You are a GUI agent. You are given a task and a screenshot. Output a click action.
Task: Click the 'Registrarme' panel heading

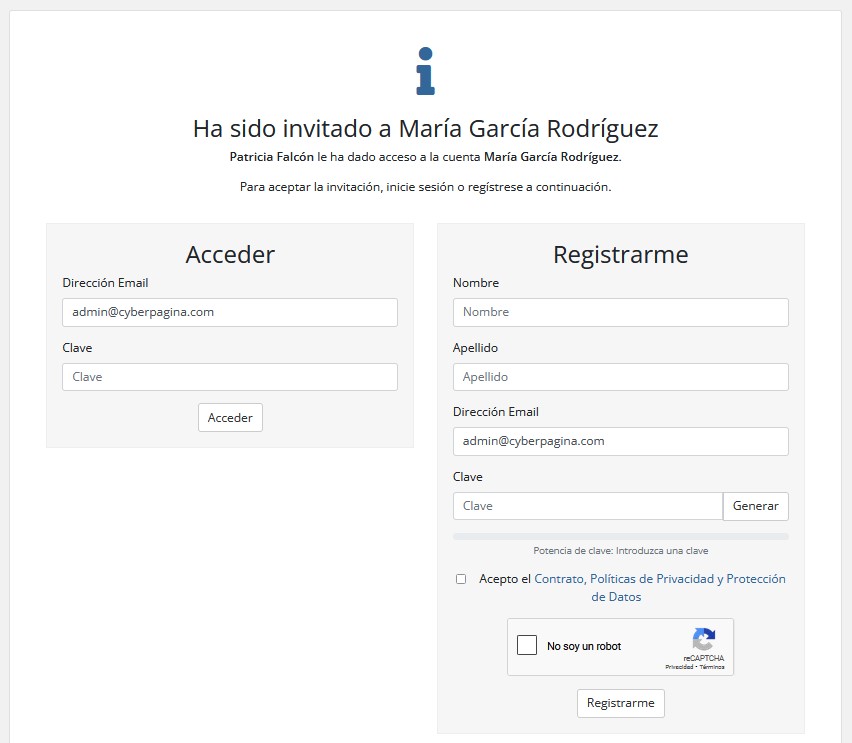tap(620, 254)
